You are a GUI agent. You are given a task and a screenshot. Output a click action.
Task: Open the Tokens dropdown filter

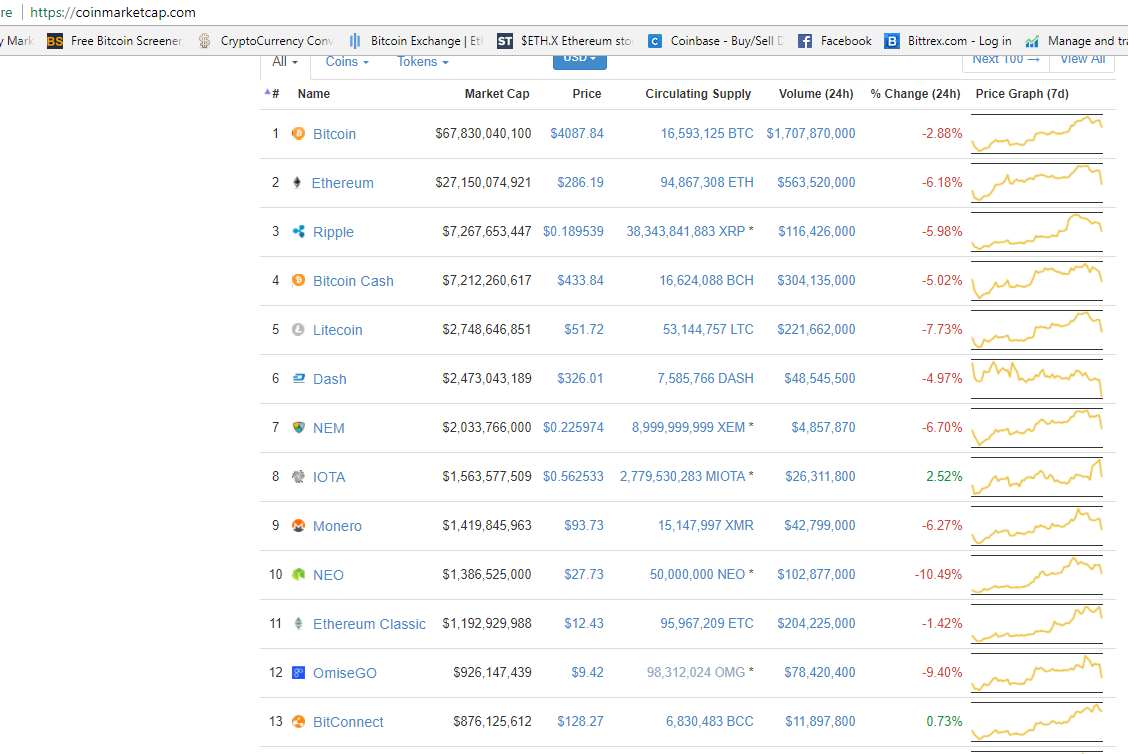click(x=422, y=62)
